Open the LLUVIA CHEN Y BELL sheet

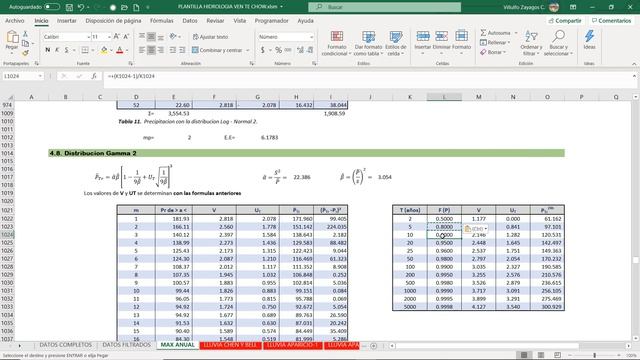[x=231, y=345]
